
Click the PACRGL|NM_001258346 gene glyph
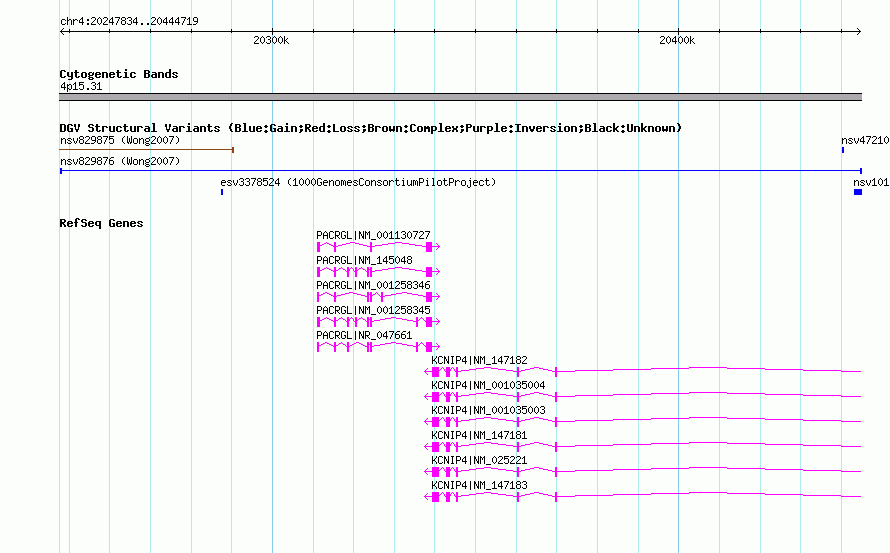point(378,296)
